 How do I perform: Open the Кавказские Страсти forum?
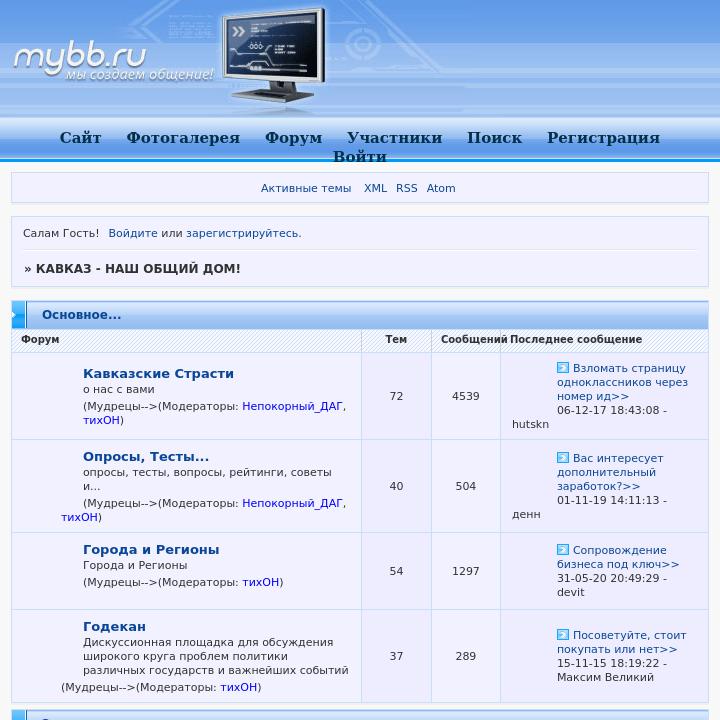[x=158, y=373]
